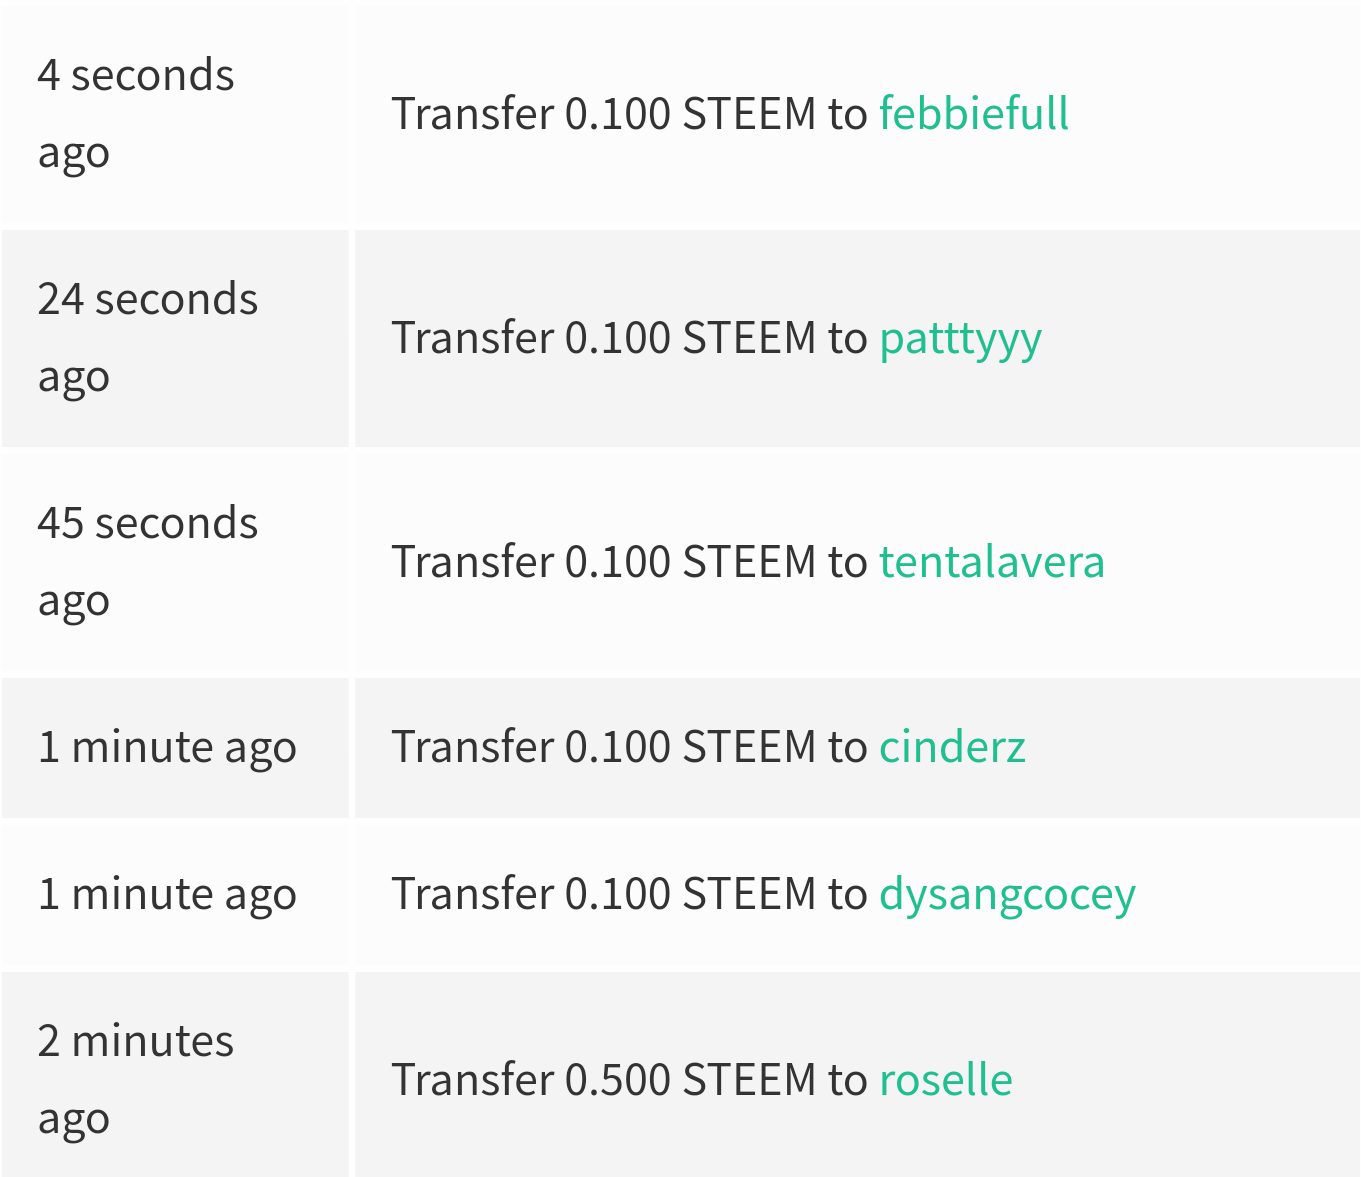Open the dysangcocey account link
The height and width of the screenshot is (1177, 1361).
[x=1007, y=894]
